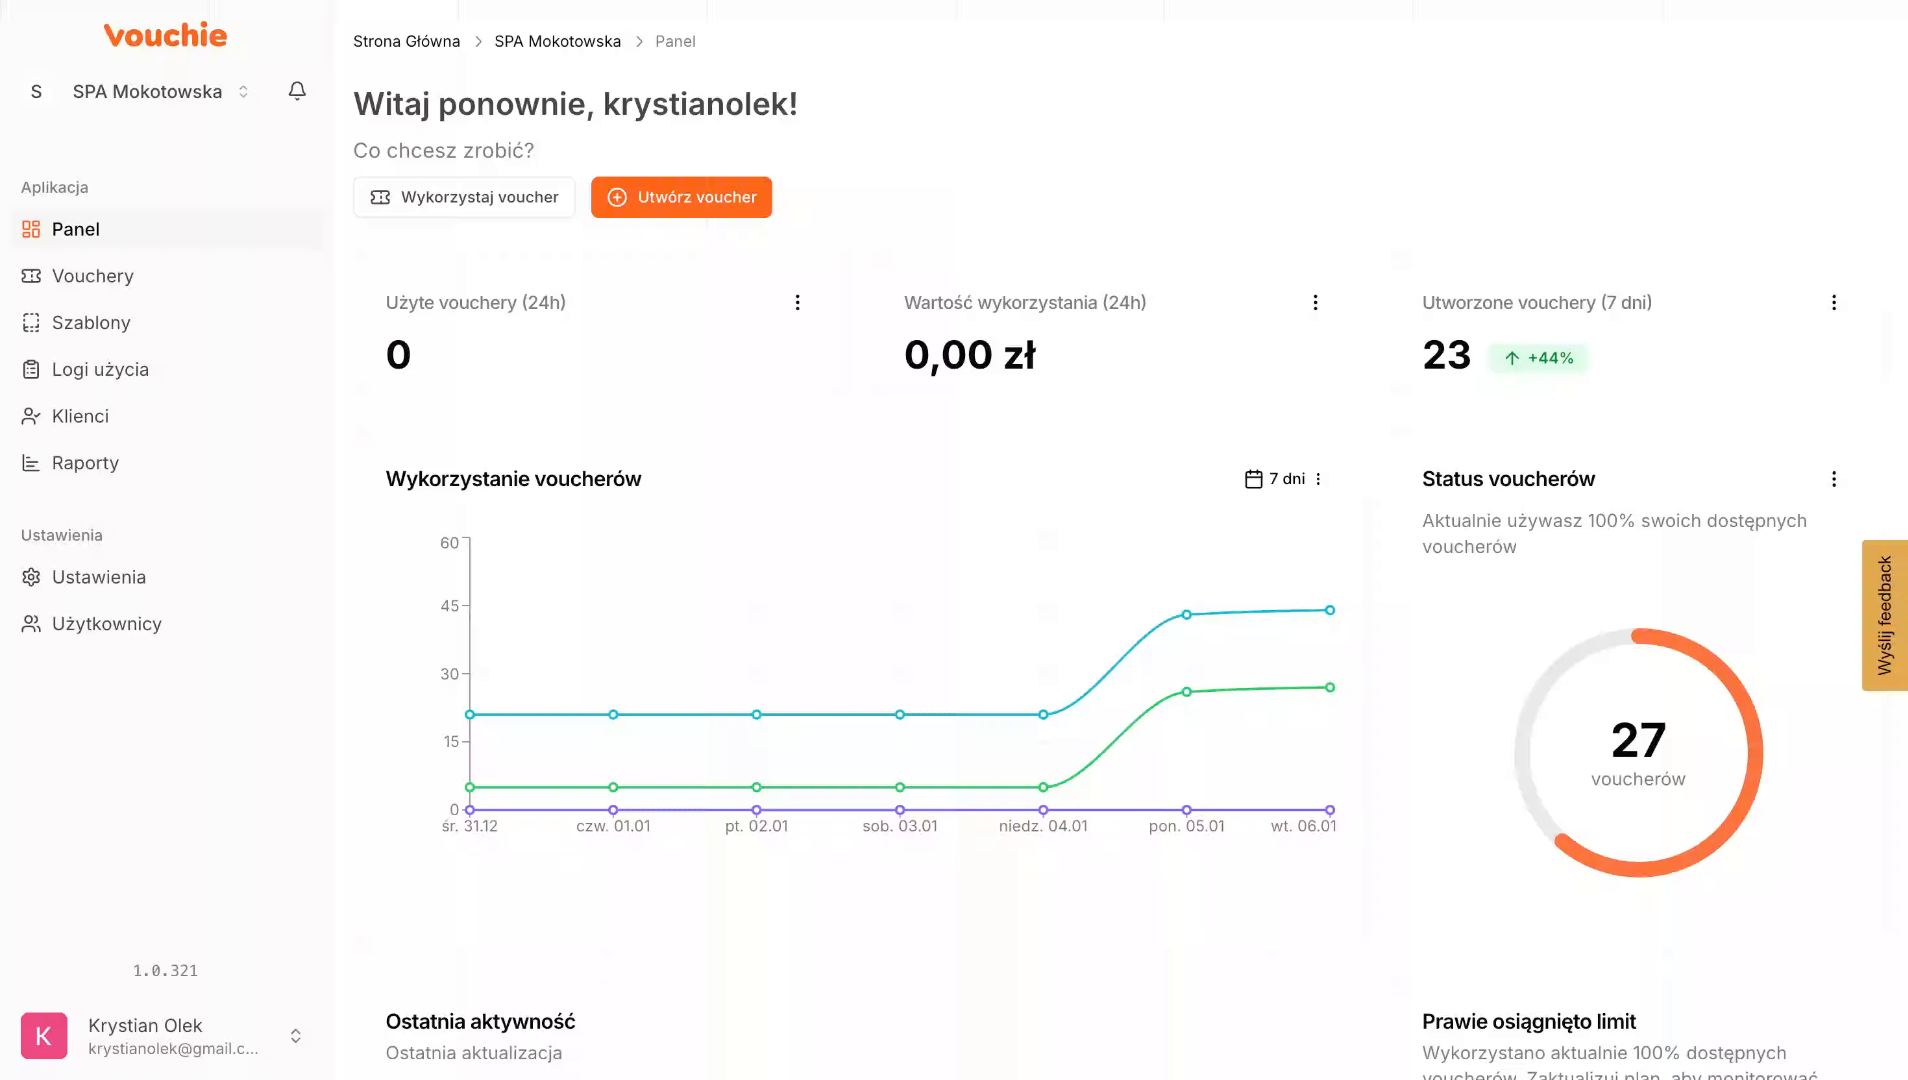This screenshot has height=1080, width=1908.
Task: Click the Strona Główna breadcrumb link
Action: point(406,41)
